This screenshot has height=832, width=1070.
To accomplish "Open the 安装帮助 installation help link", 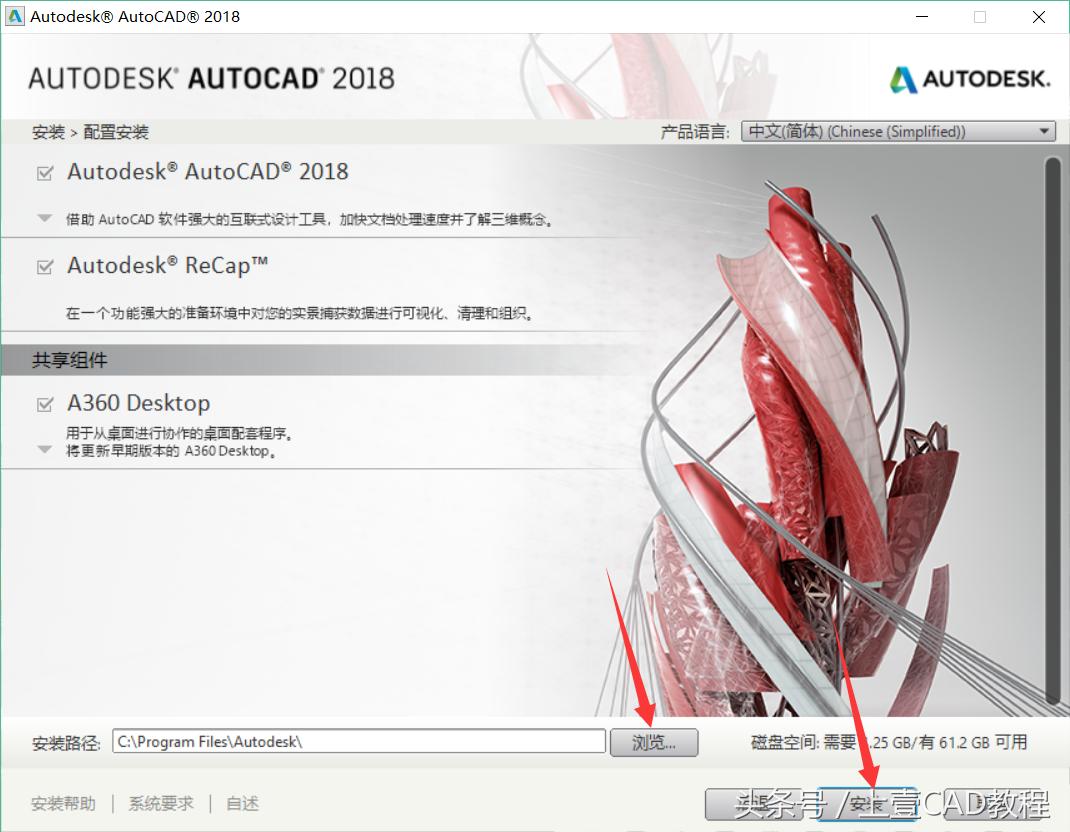I will (x=63, y=803).
